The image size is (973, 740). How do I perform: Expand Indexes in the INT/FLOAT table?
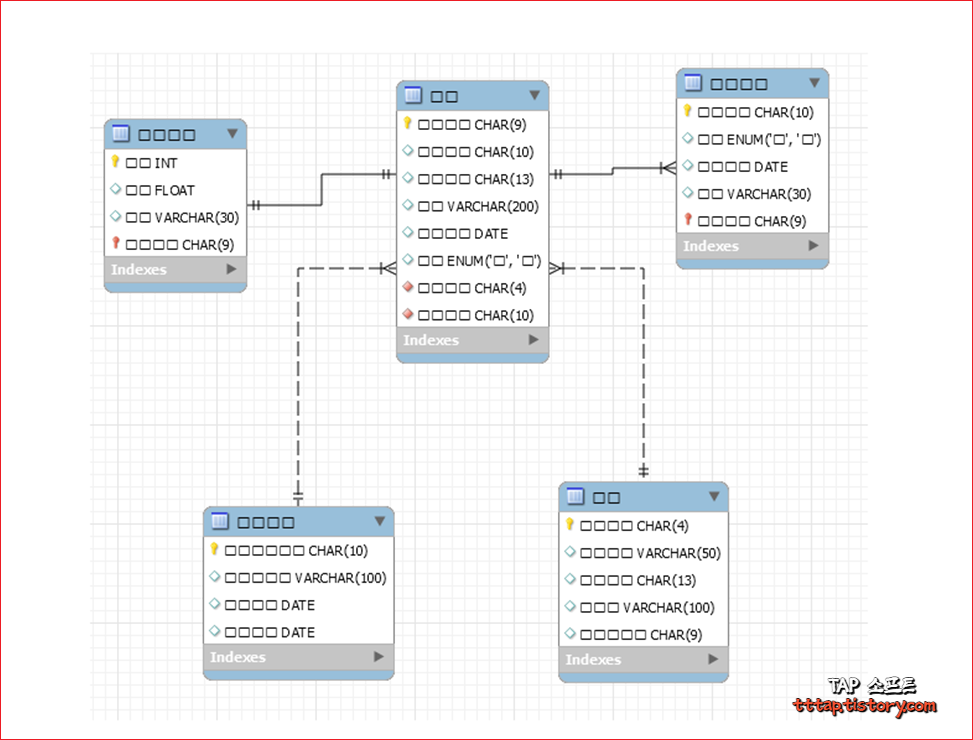[231, 269]
